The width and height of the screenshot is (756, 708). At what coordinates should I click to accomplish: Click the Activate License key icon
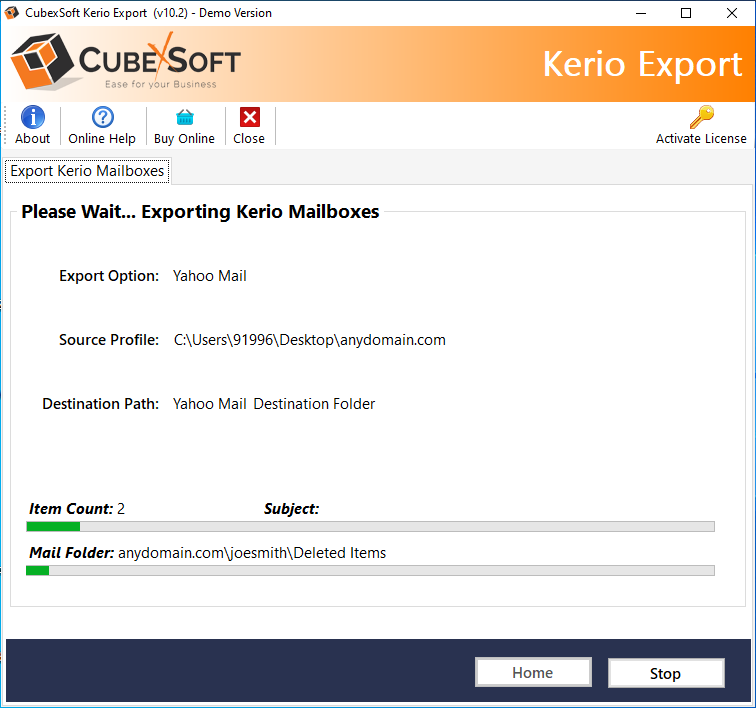[701, 117]
